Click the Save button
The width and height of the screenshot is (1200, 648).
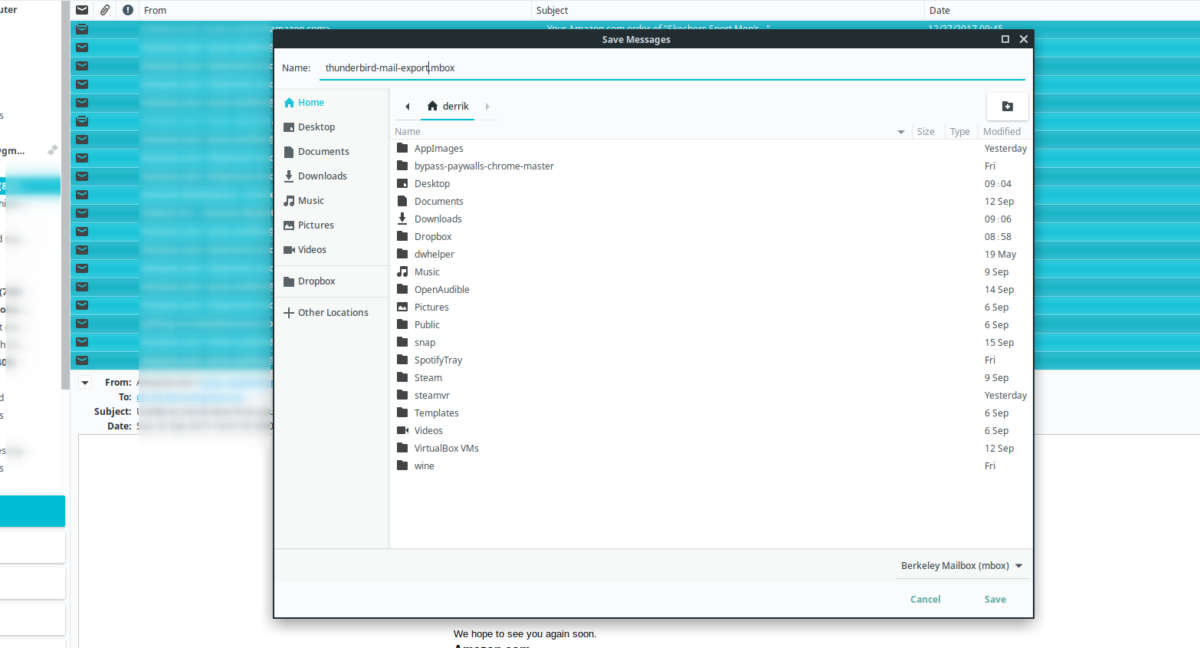pos(994,599)
